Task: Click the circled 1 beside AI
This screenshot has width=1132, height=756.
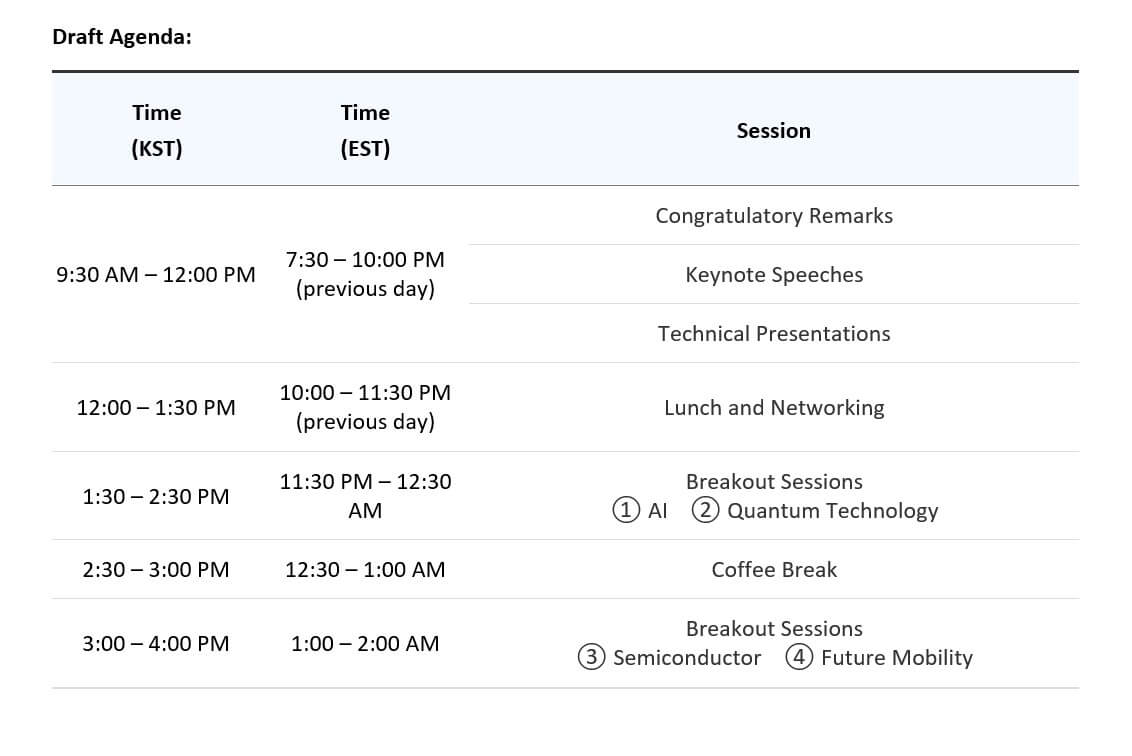Action: [x=626, y=511]
